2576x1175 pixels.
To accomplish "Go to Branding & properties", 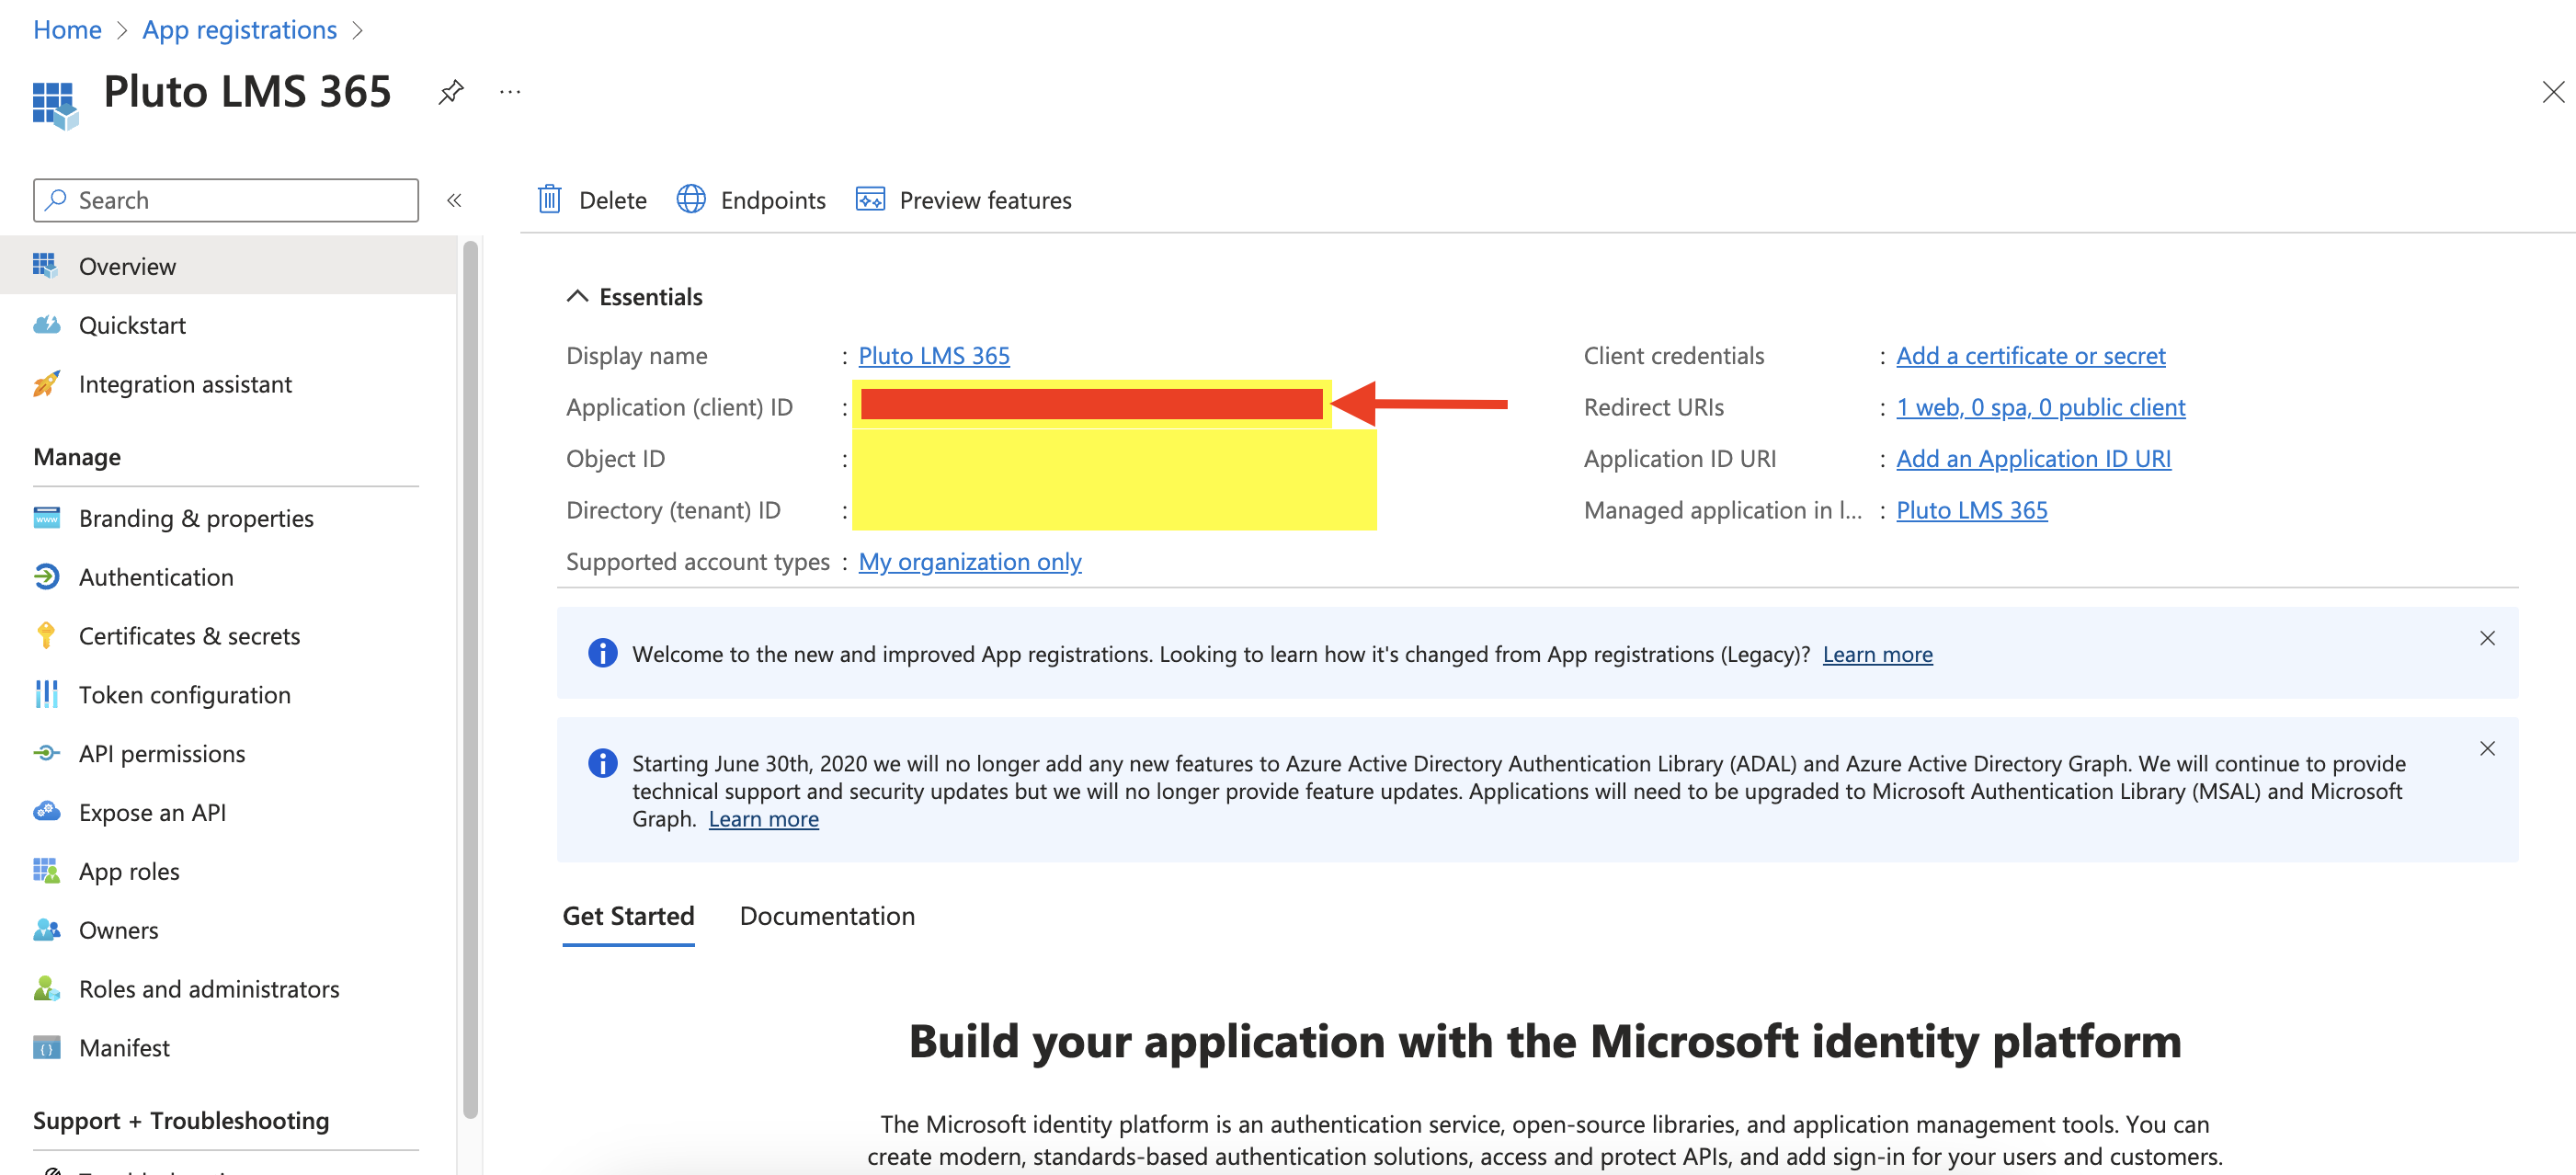I will (x=229, y=517).
